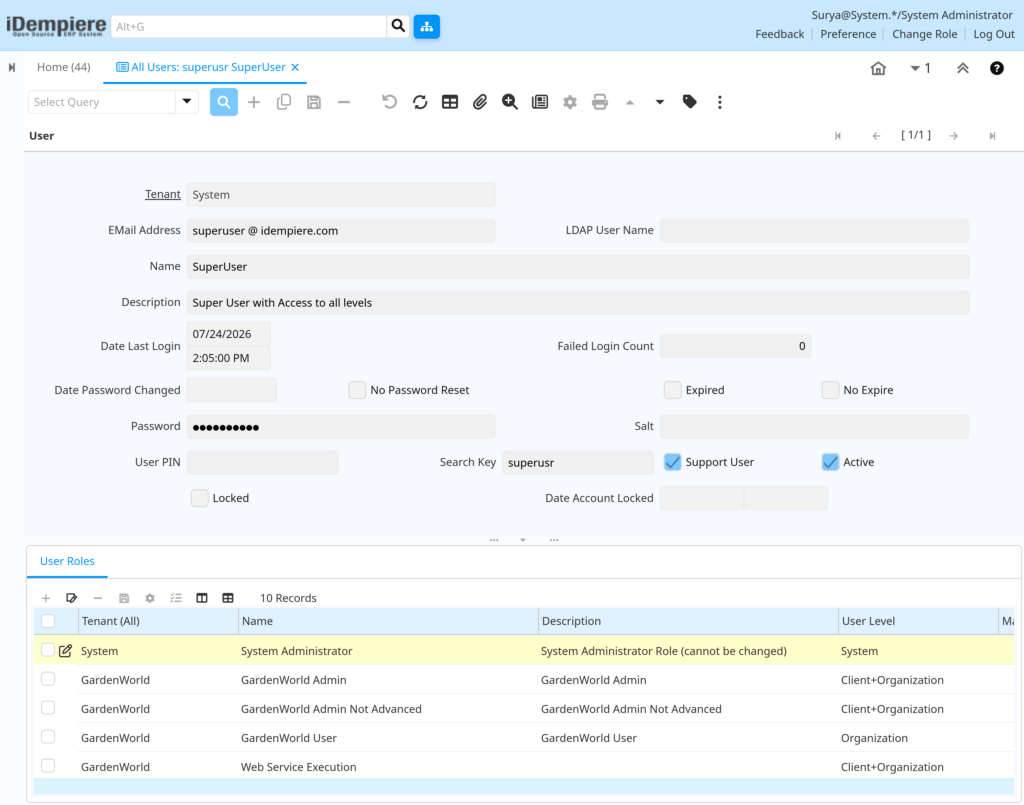
Task: Click the Change Role link
Action: pyautogui.click(x=924, y=34)
